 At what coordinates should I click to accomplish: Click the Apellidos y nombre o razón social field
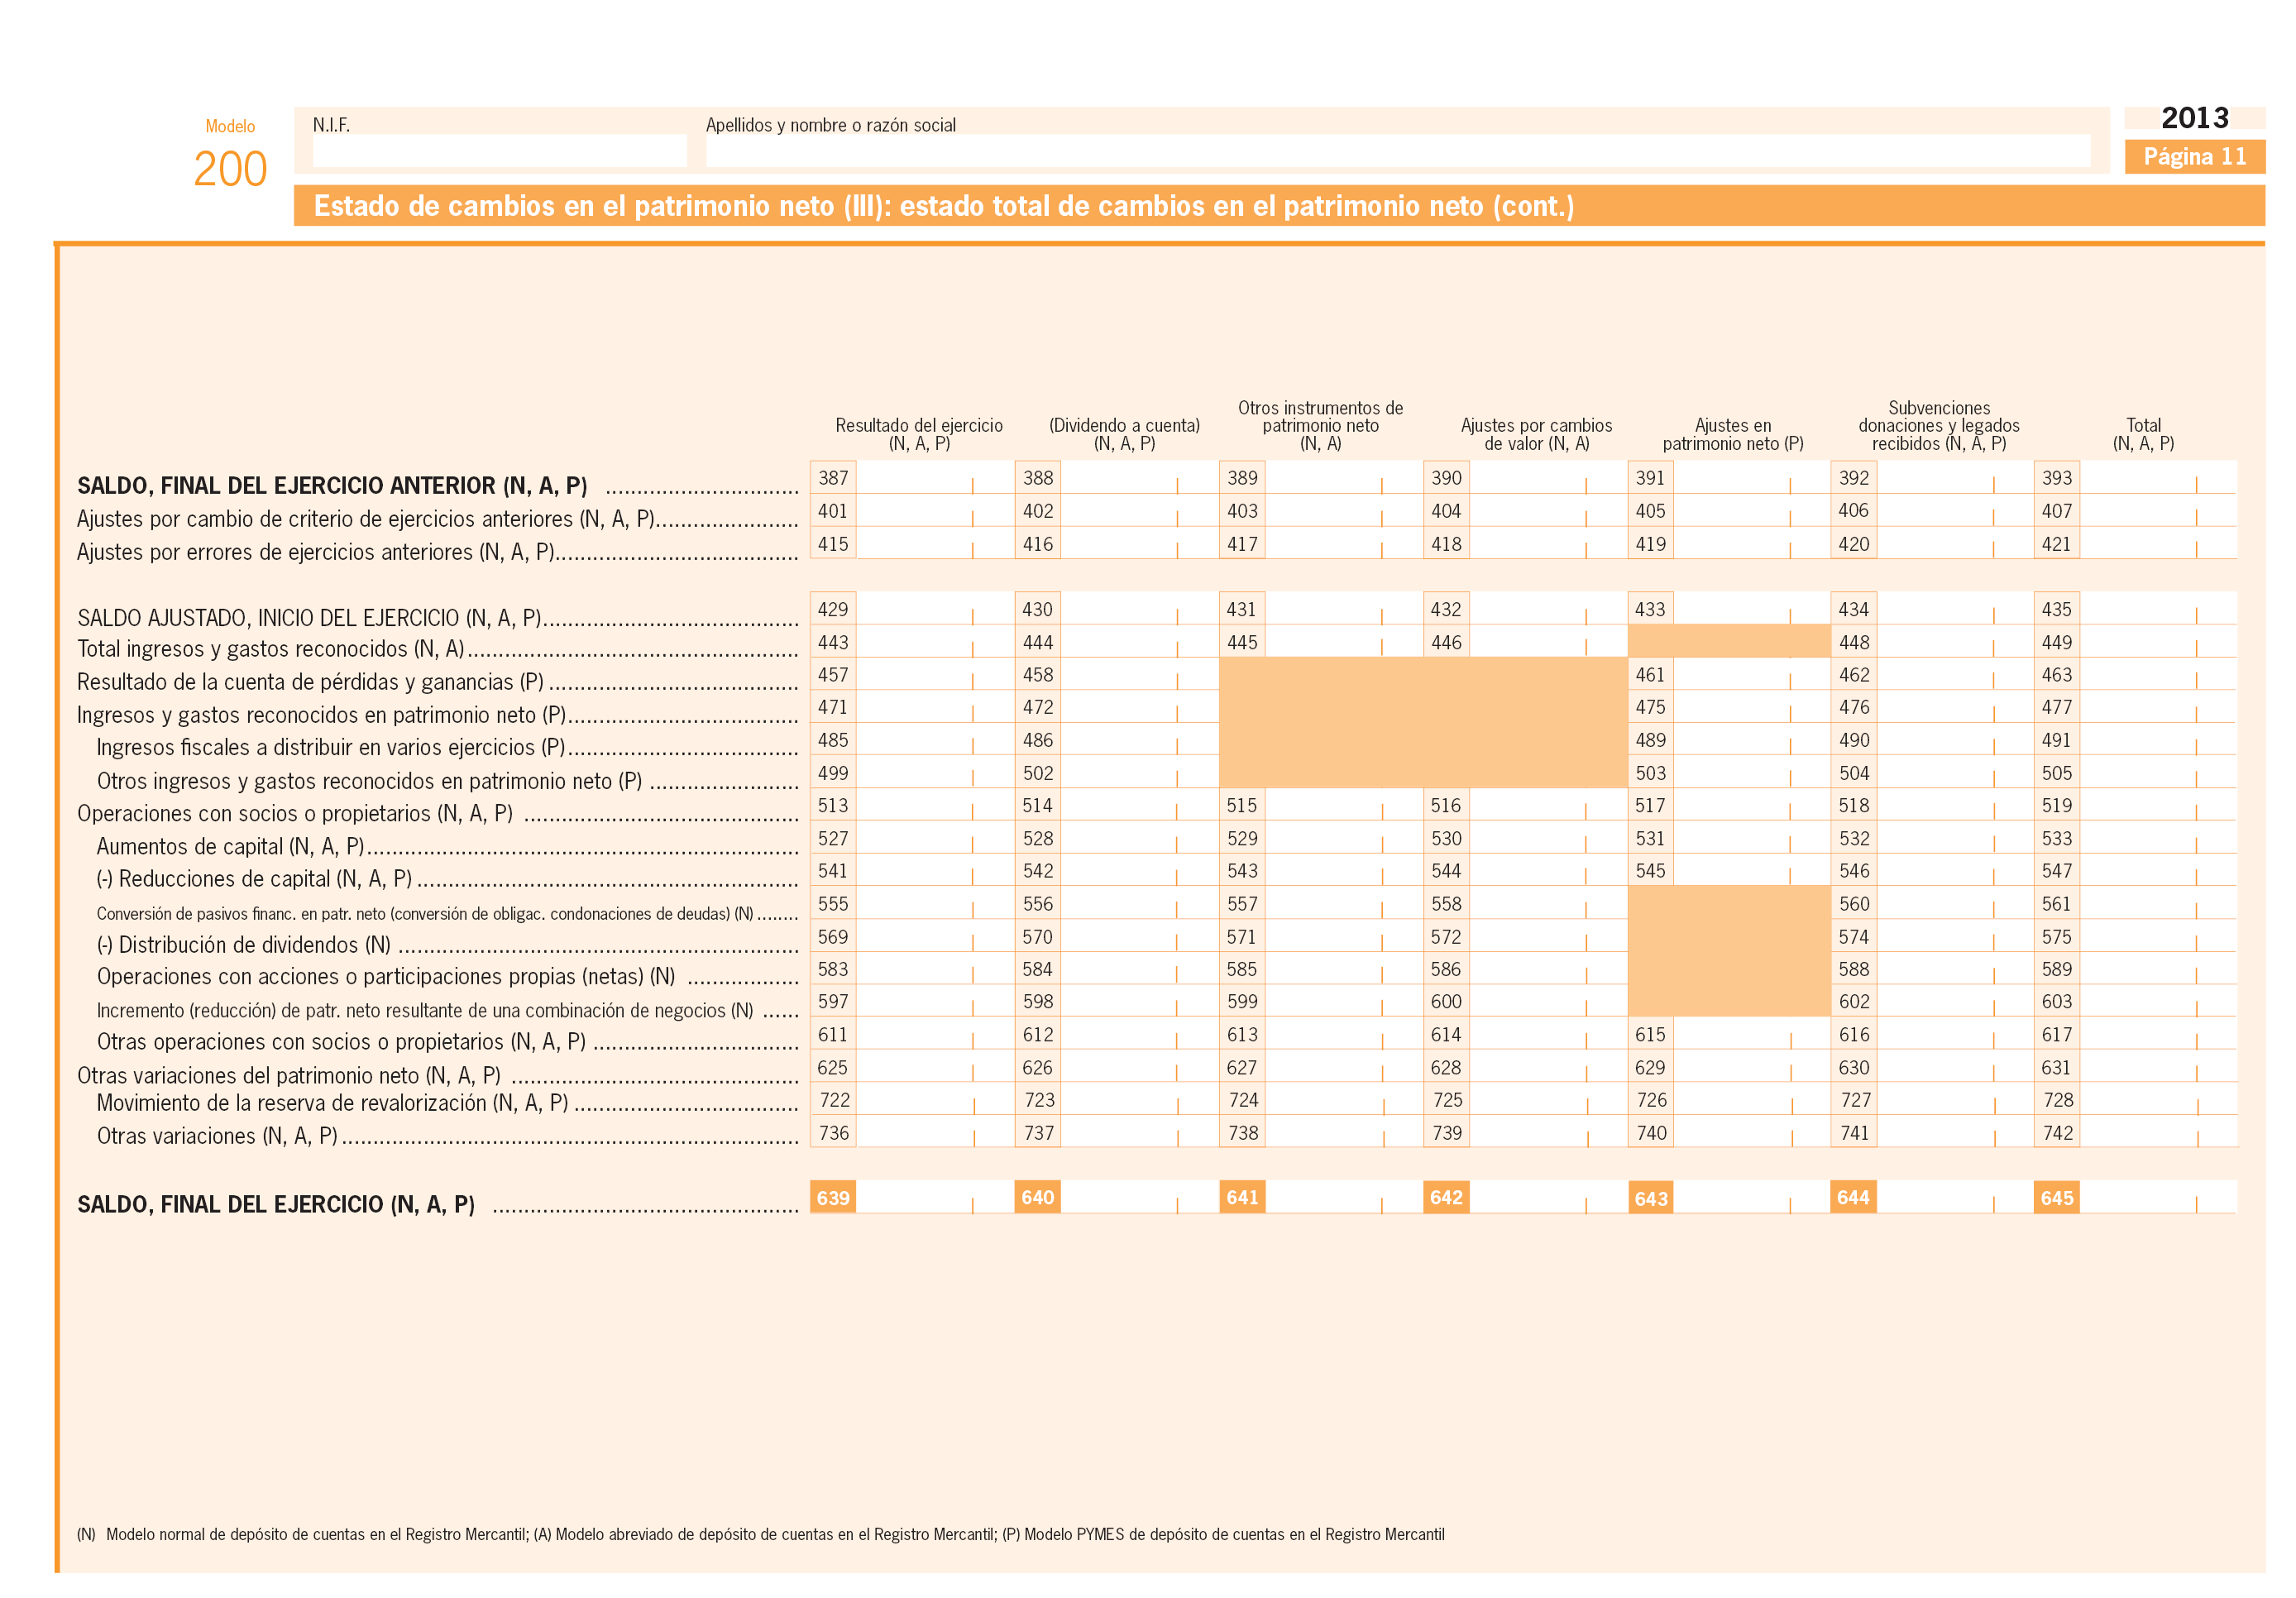coord(1397,150)
